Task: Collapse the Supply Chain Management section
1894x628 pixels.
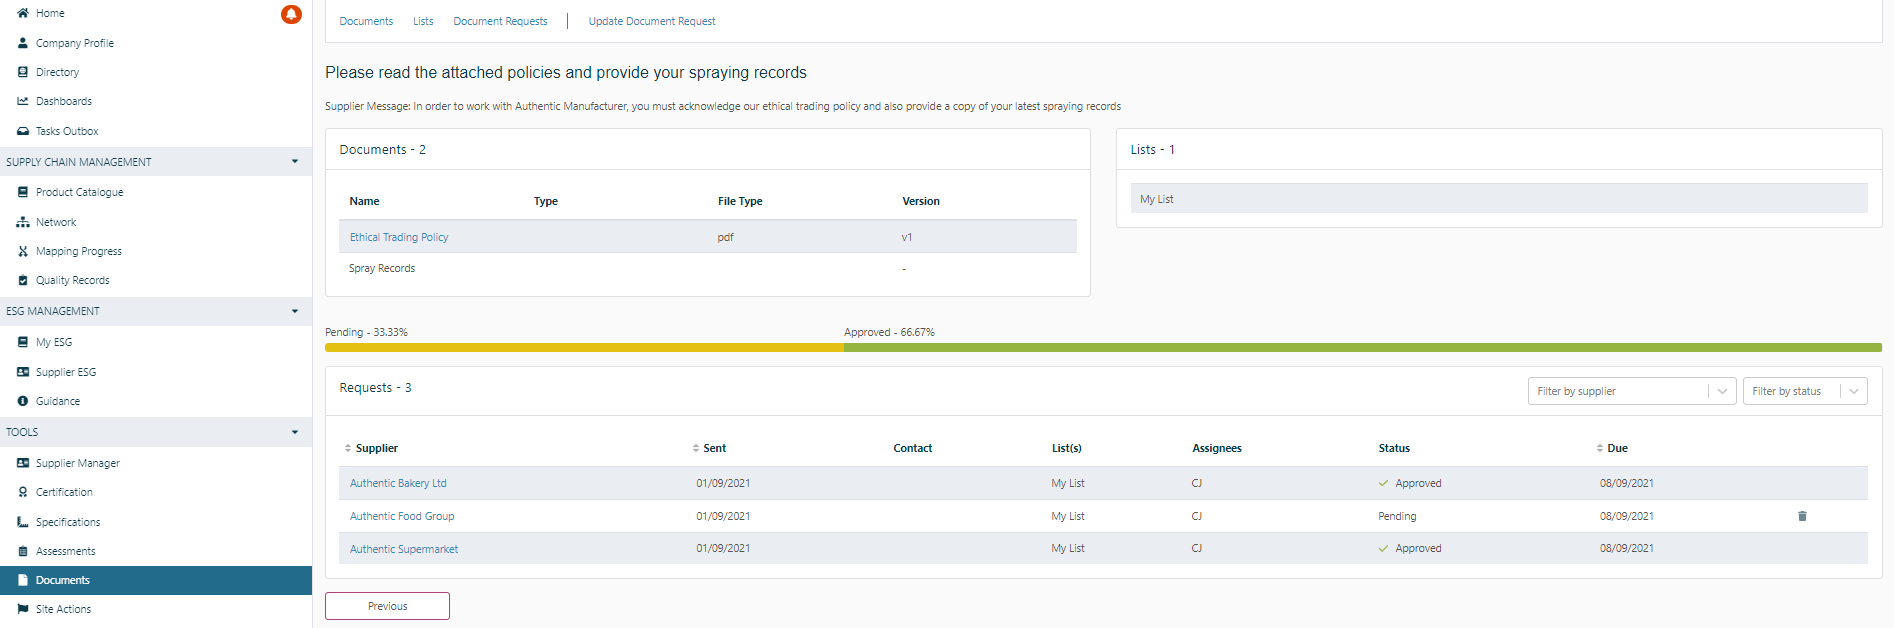Action: (294, 162)
